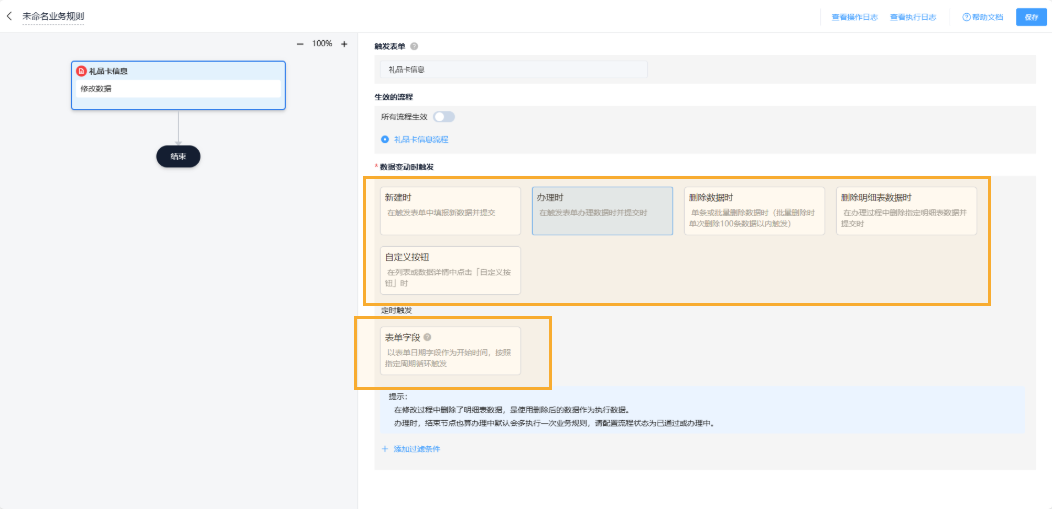Choose the 删除数据时 trigger card
Screen dimensions: 1052x509
[x=754, y=211]
